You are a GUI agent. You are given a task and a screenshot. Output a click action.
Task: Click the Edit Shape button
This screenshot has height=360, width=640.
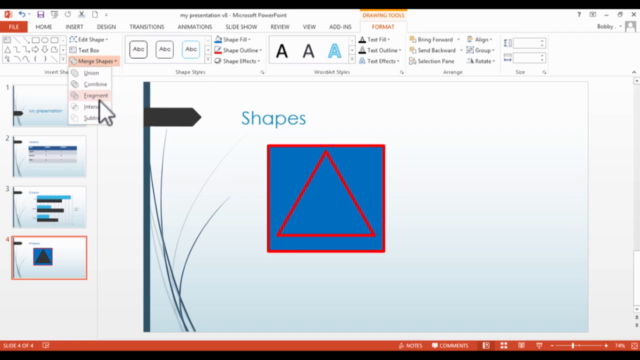click(89, 40)
